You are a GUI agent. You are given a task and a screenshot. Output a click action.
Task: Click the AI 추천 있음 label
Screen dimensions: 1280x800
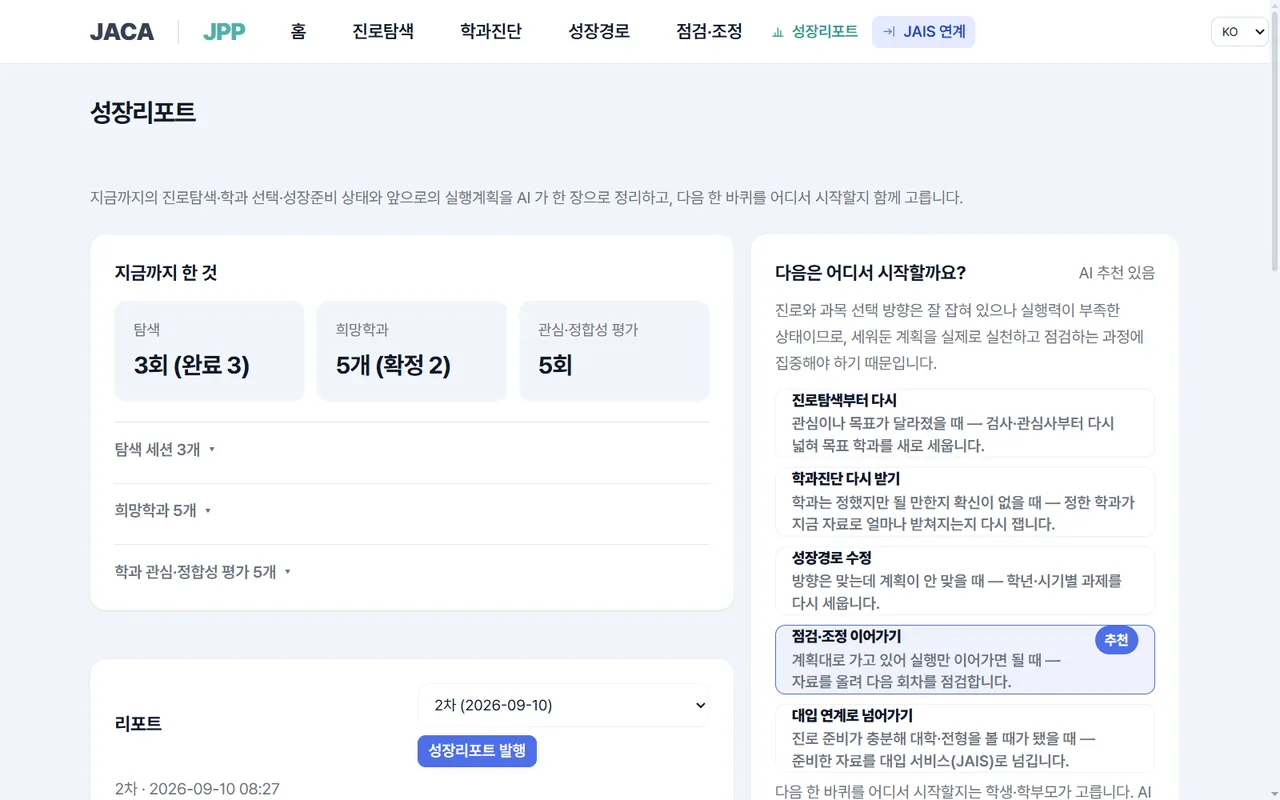pos(1117,273)
